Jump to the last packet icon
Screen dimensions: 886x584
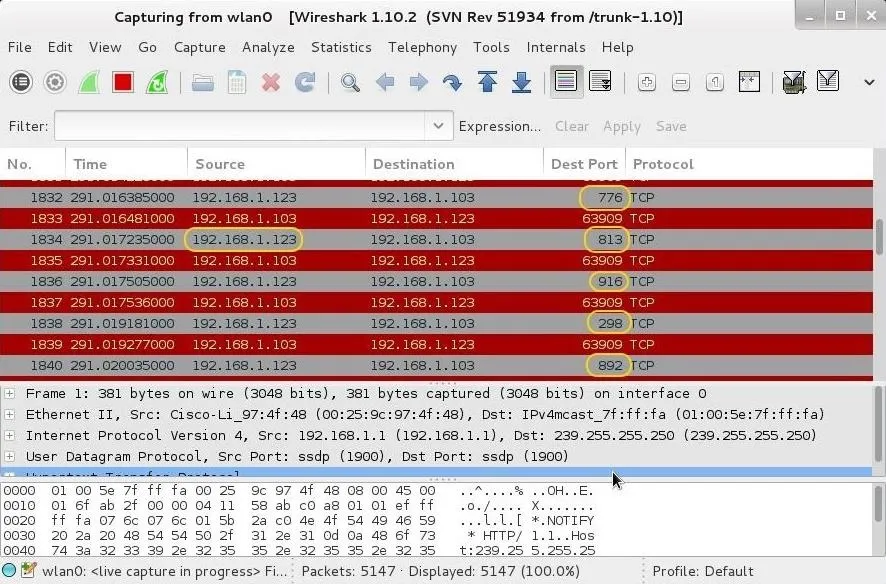tap(522, 82)
